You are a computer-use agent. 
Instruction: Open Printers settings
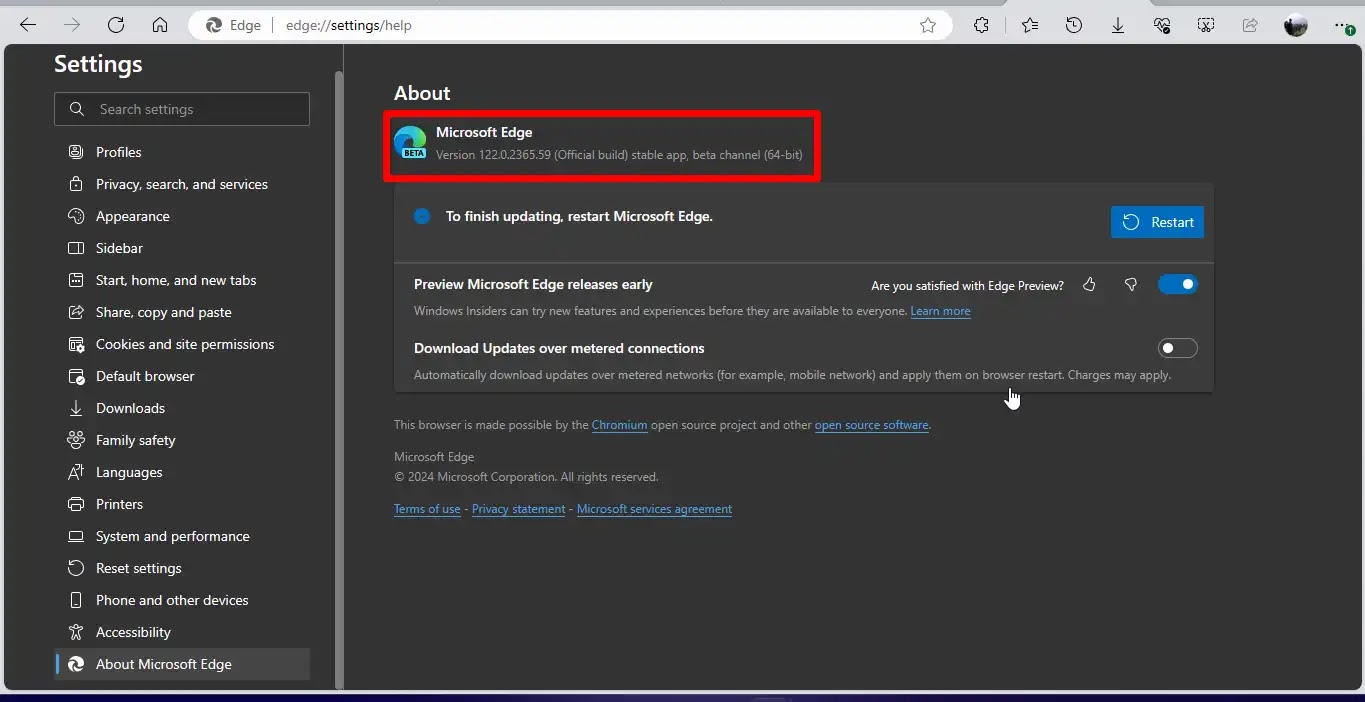point(182,504)
